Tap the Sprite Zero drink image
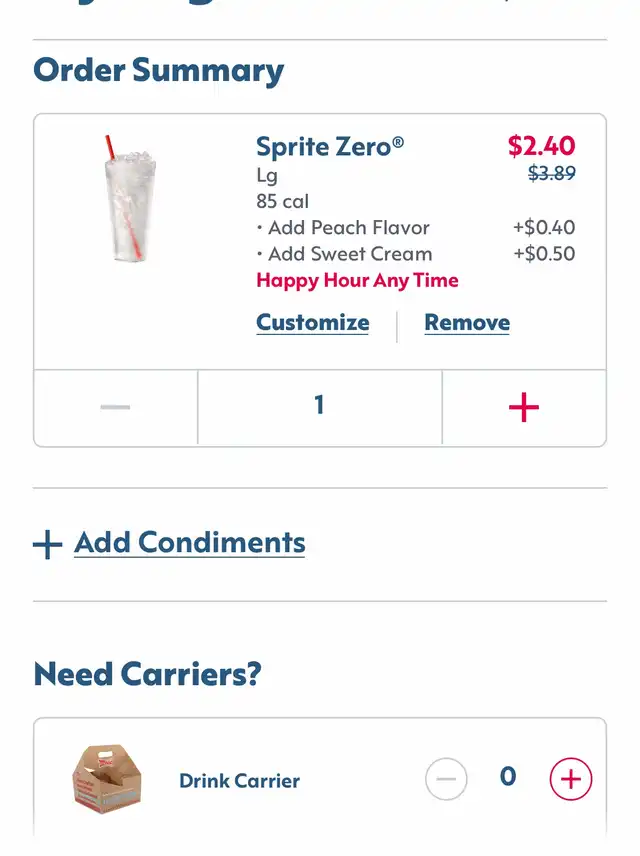This screenshot has width=640, height=856. pos(129,201)
